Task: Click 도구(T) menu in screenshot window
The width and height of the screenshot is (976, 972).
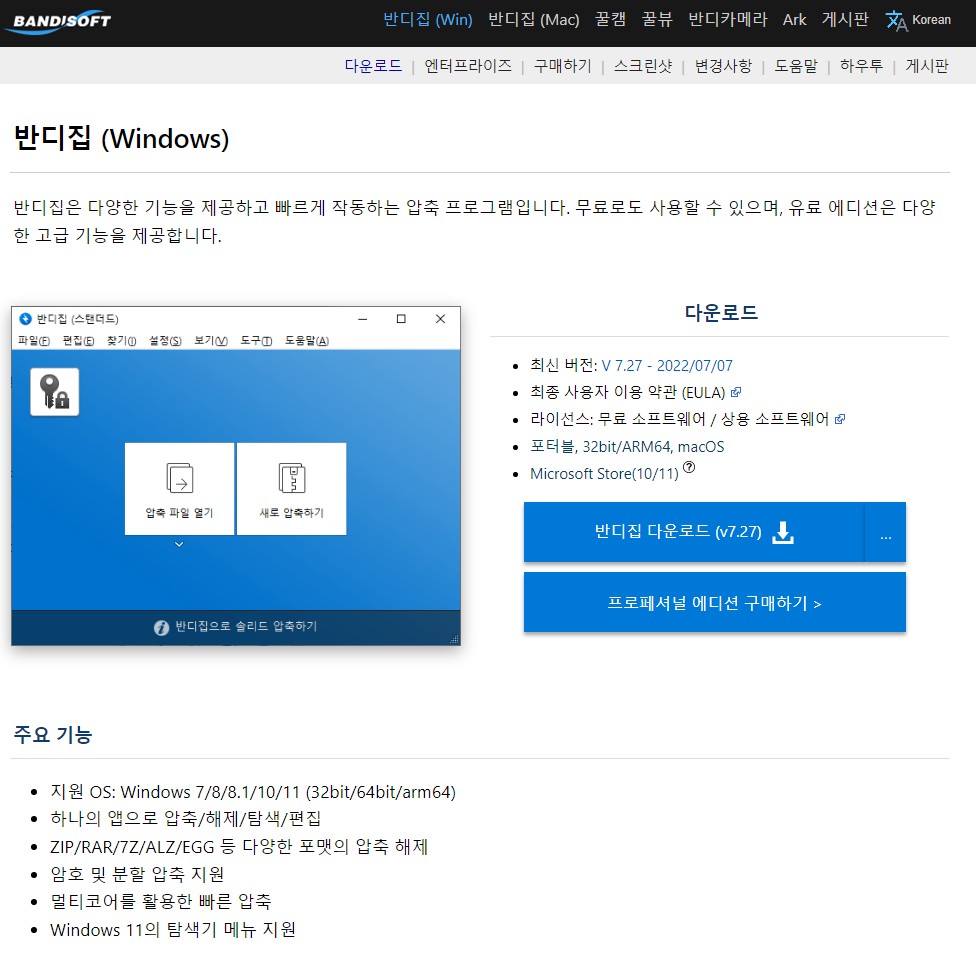Action: pyautogui.click(x=256, y=340)
